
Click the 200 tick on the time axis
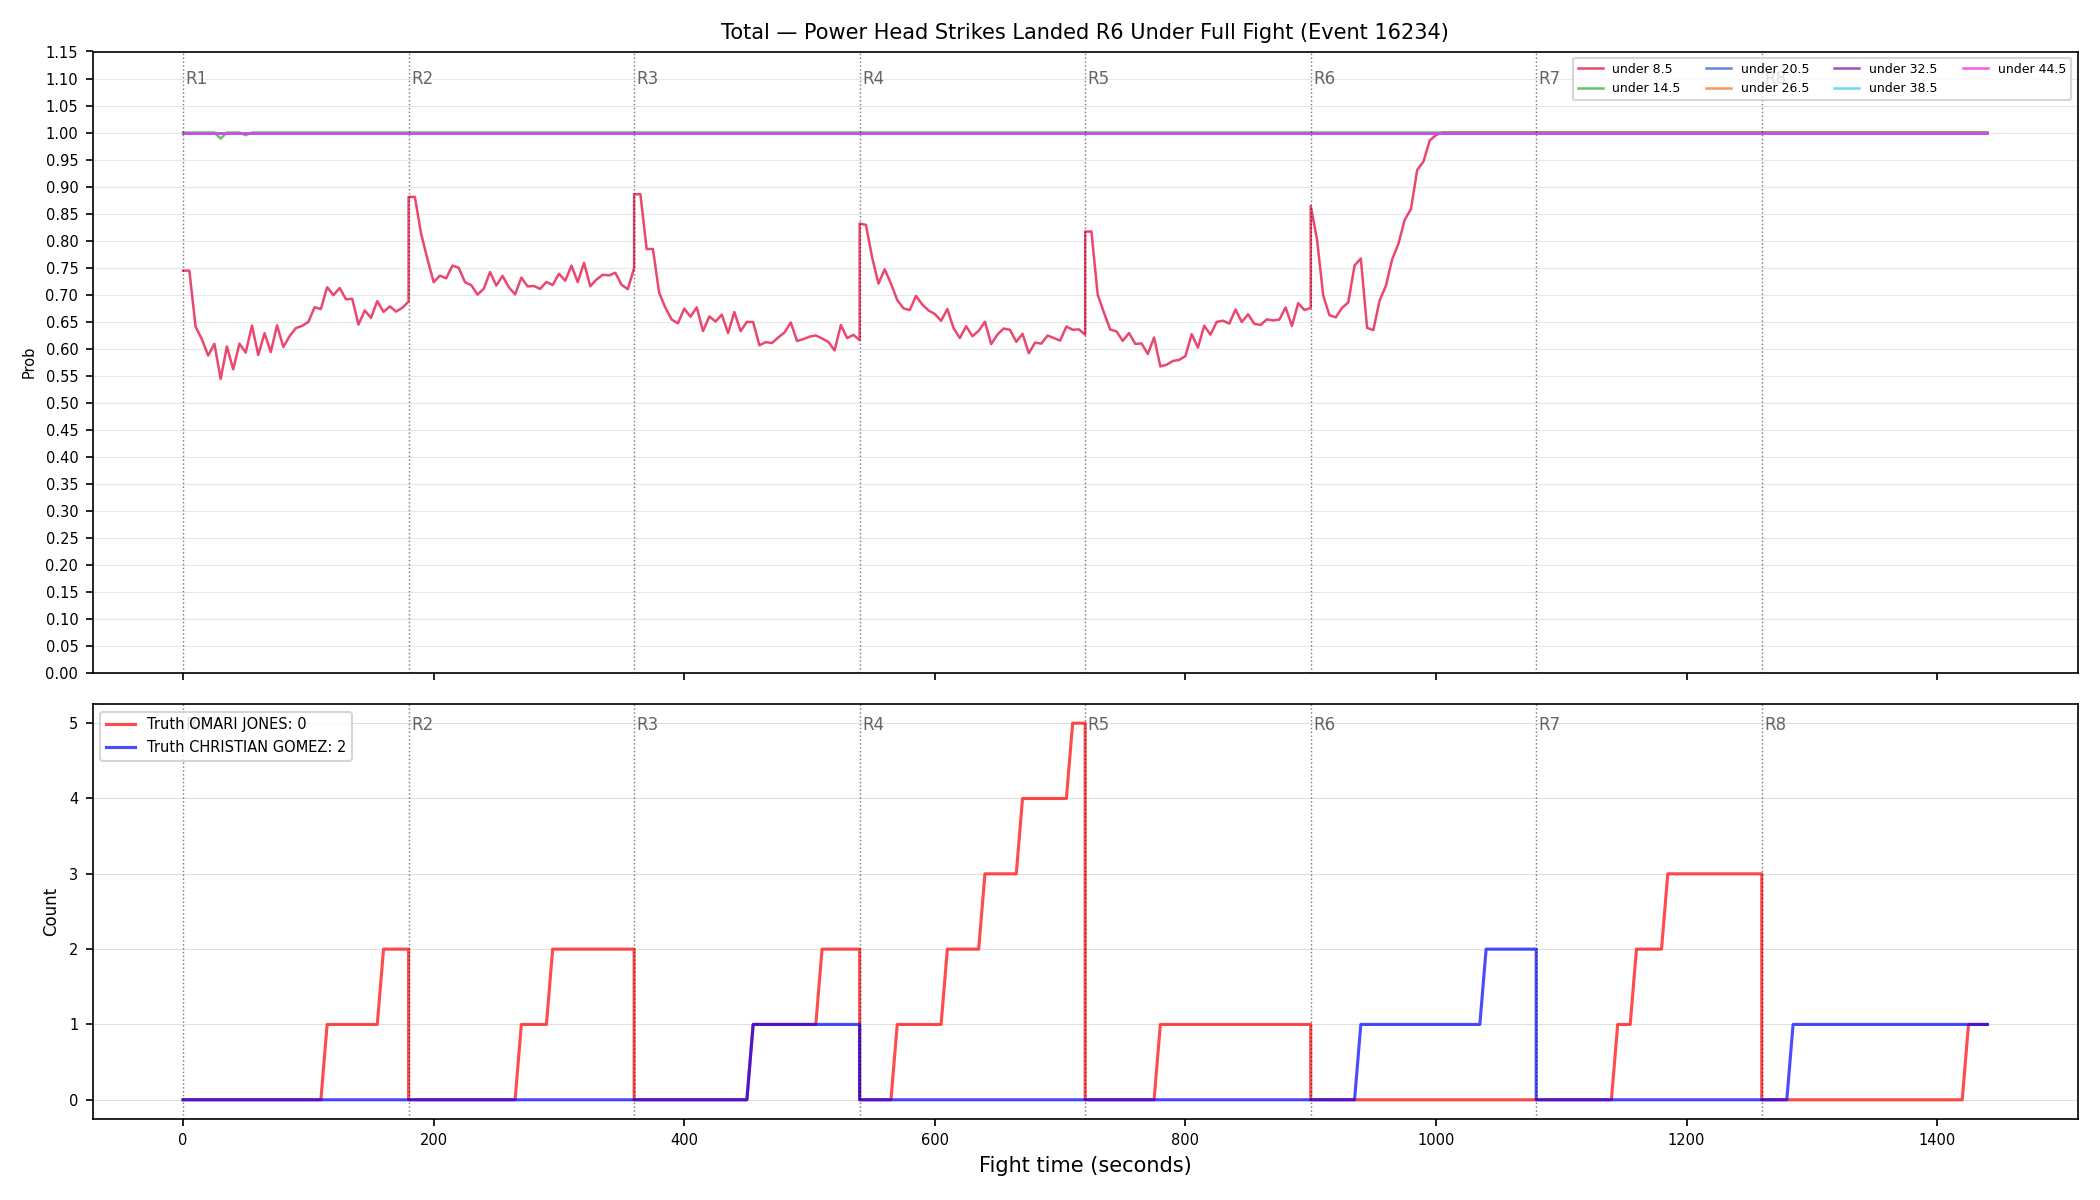coord(433,1138)
